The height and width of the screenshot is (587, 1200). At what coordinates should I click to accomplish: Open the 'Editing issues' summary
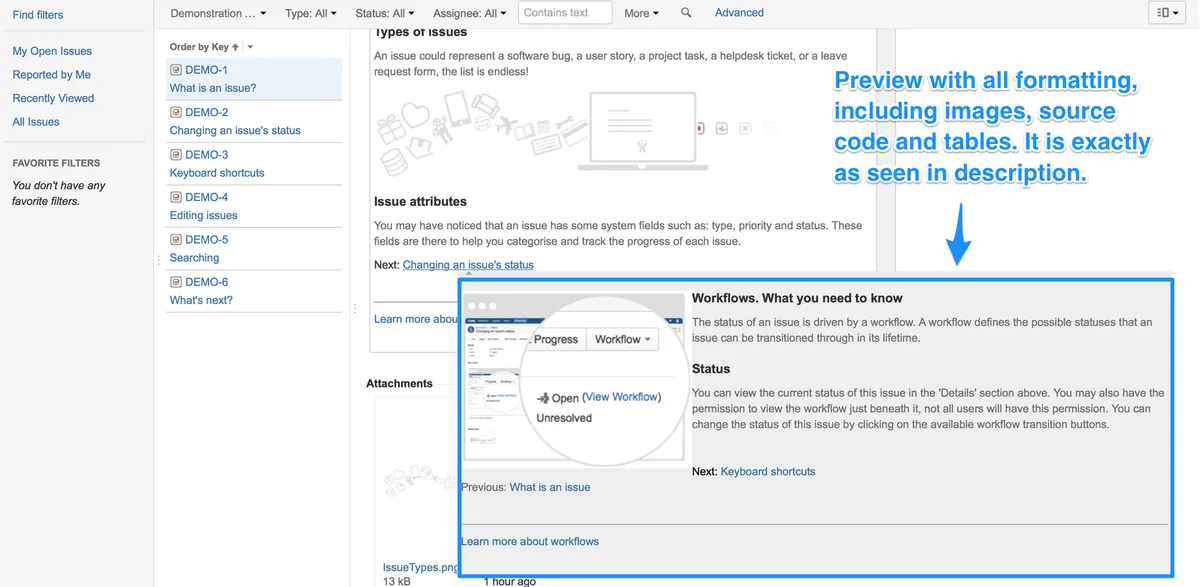tap(204, 215)
